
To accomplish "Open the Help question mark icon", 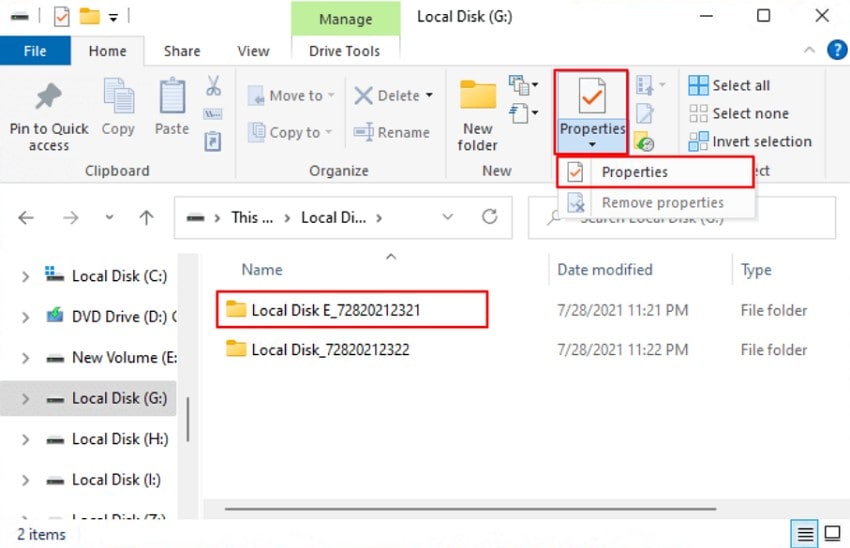I will [837, 50].
